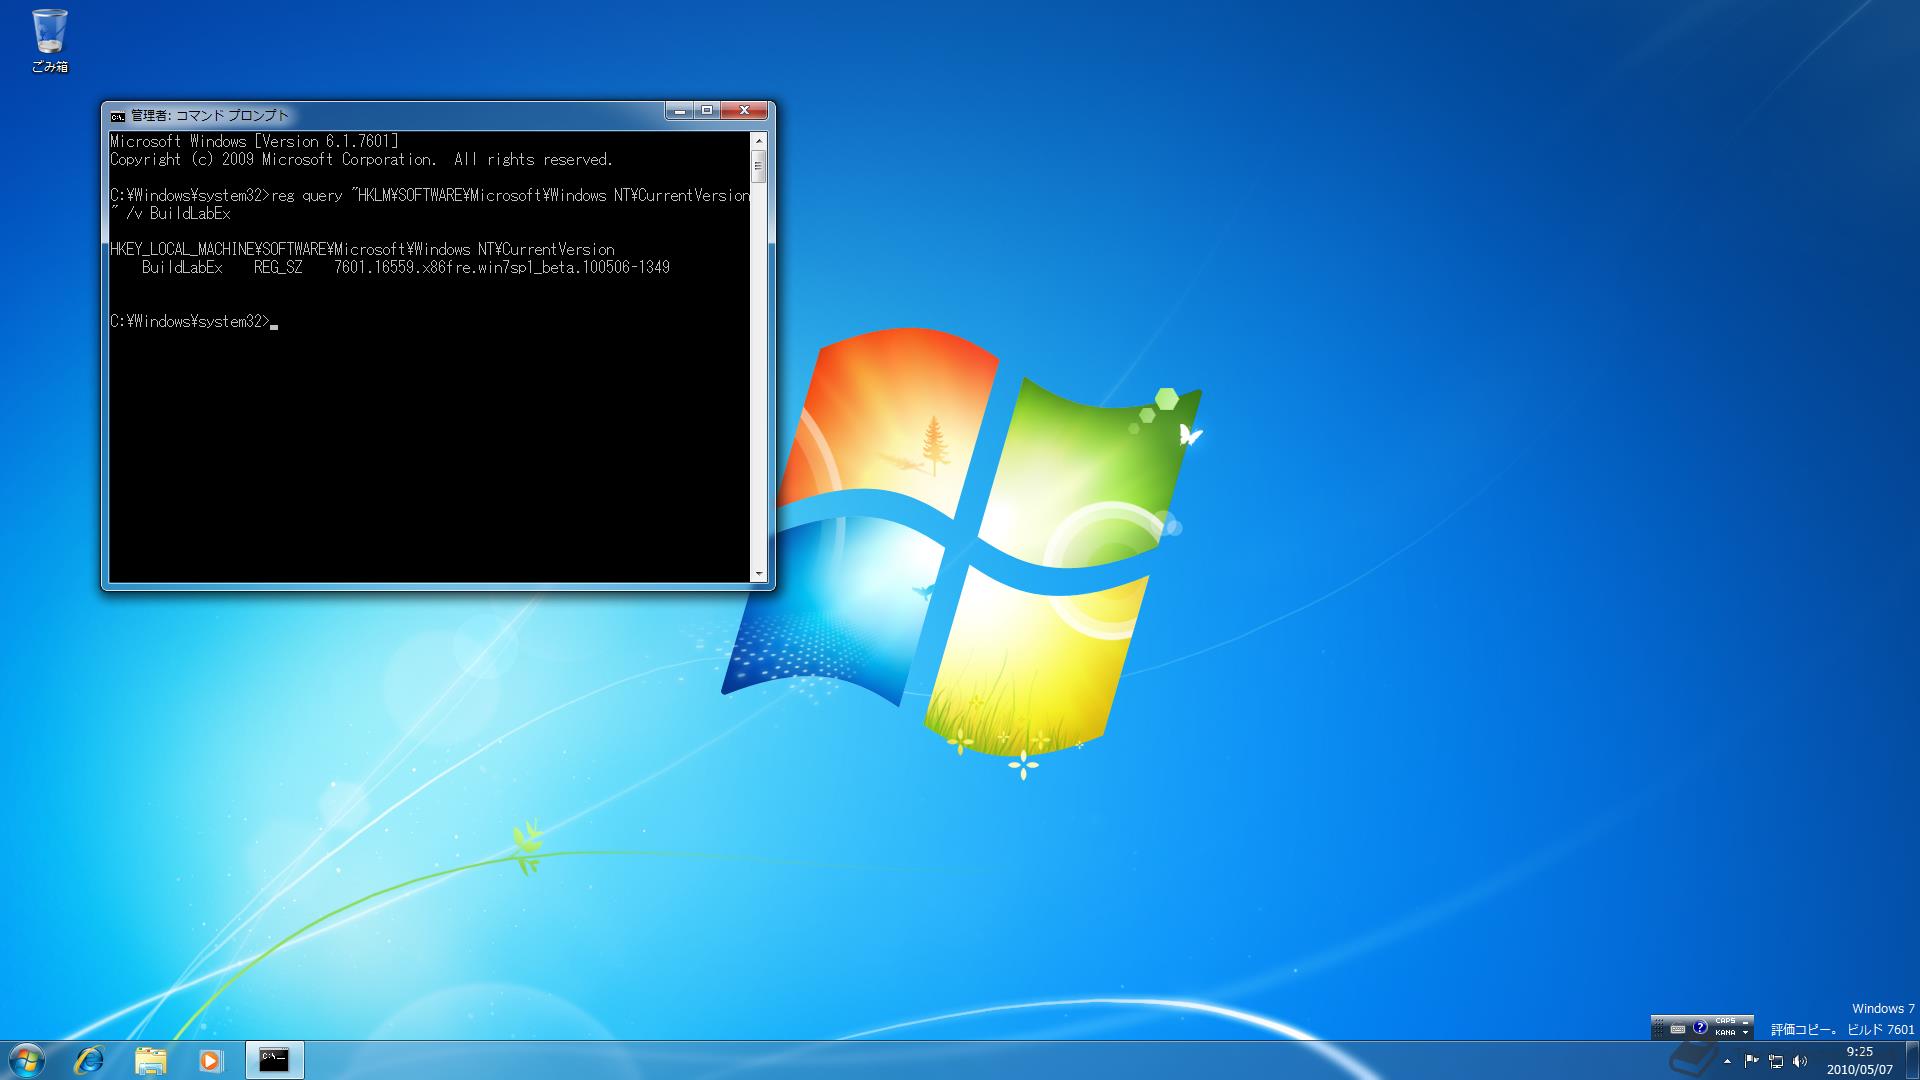Select the Command Prompt taskbar button

pos(274,1060)
